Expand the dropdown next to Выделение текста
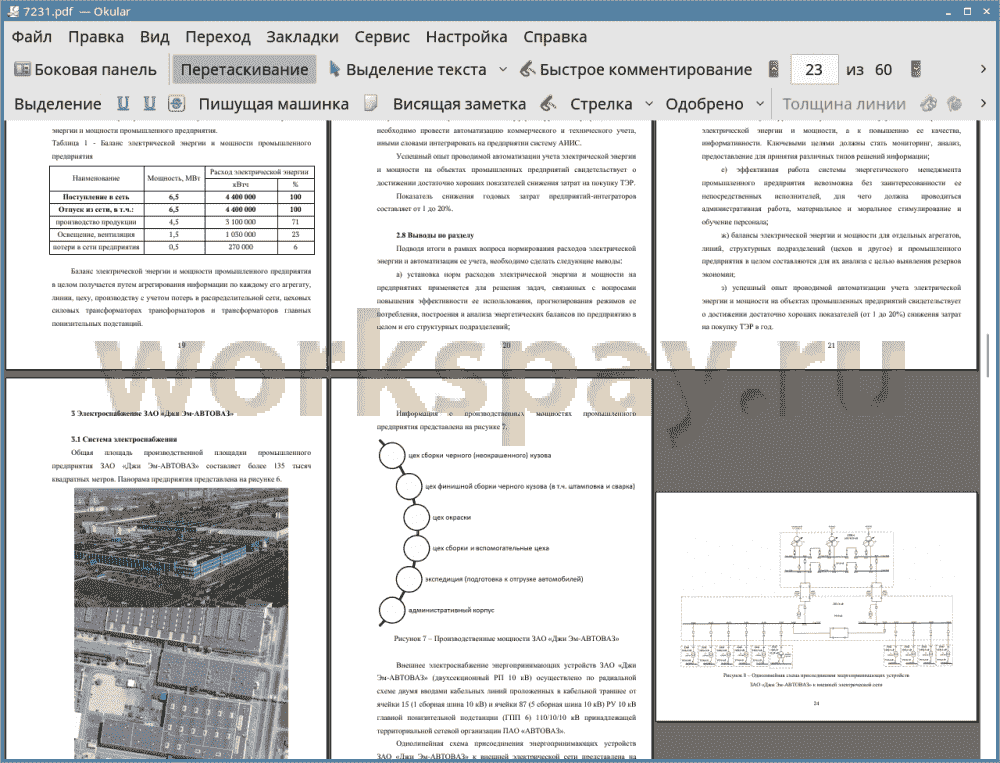This screenshot has width=1000, height=763. [503, 70]
